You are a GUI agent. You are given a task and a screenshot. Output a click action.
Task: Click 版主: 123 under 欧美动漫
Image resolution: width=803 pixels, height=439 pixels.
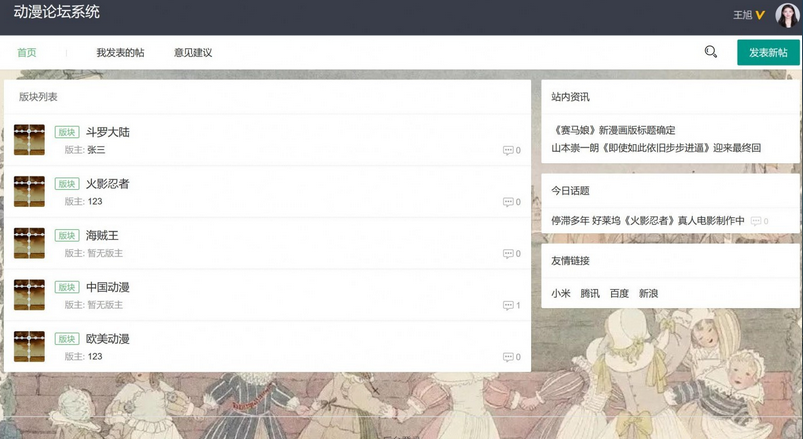click(x=83, y=357)
